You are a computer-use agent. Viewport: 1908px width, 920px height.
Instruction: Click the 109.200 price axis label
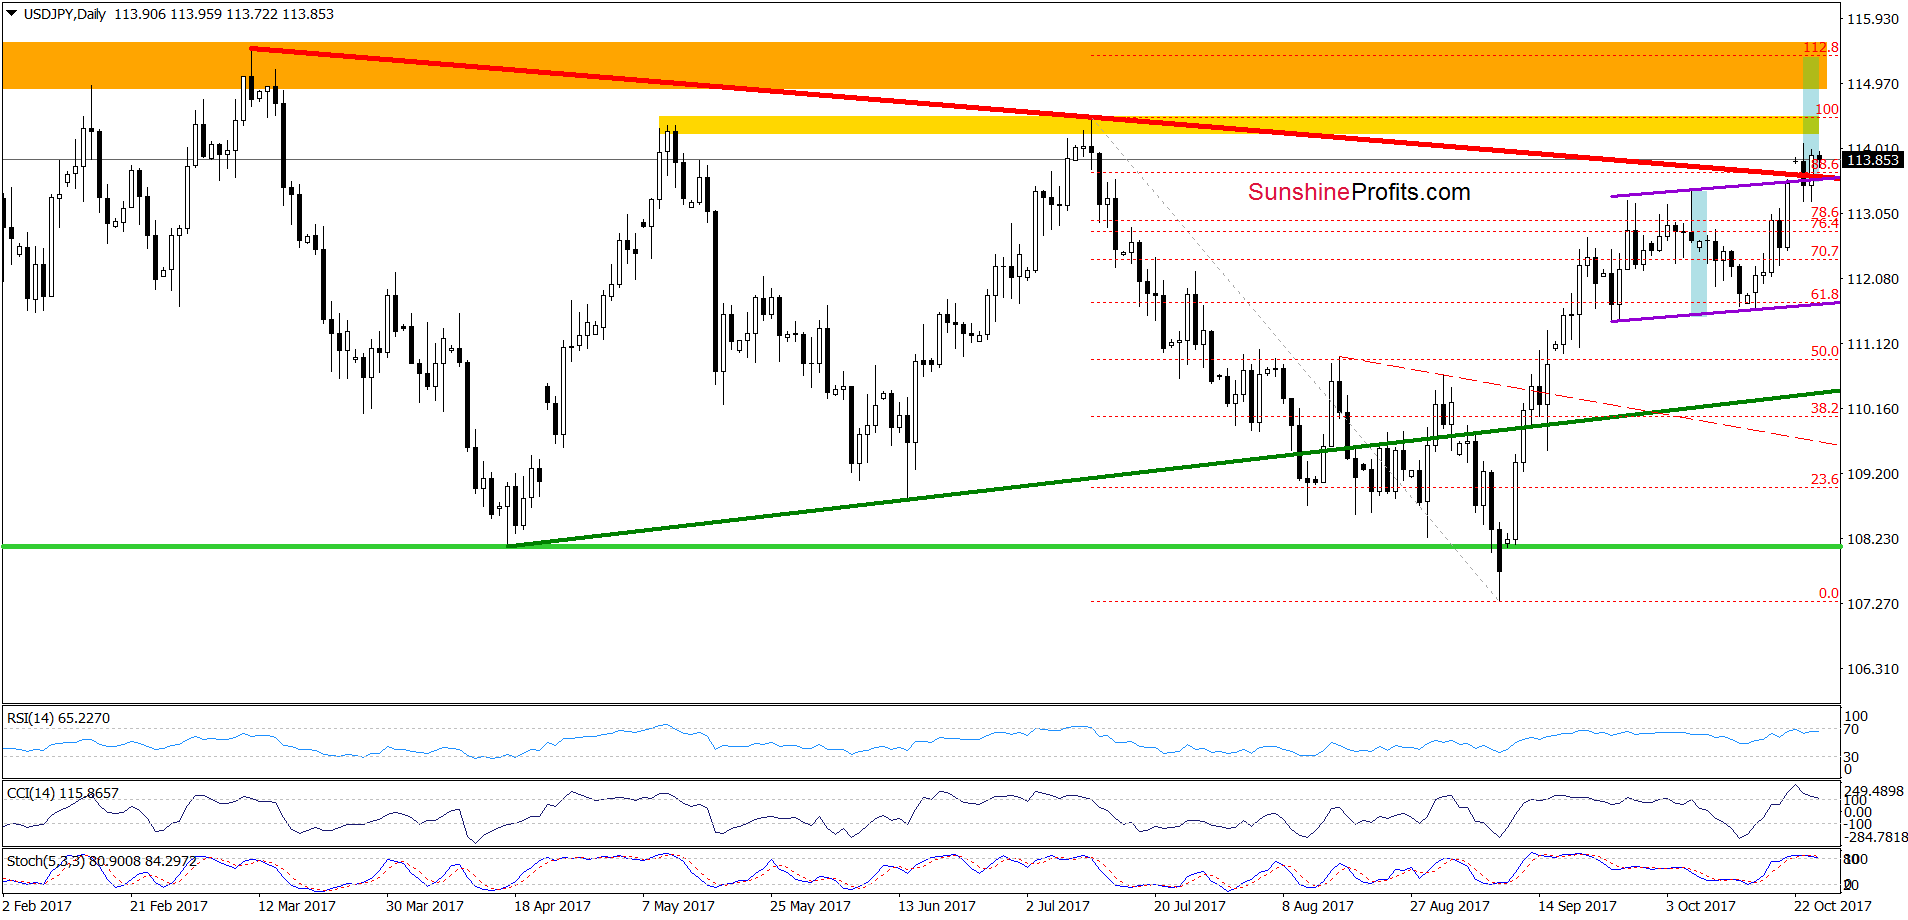coord(1872,474)
